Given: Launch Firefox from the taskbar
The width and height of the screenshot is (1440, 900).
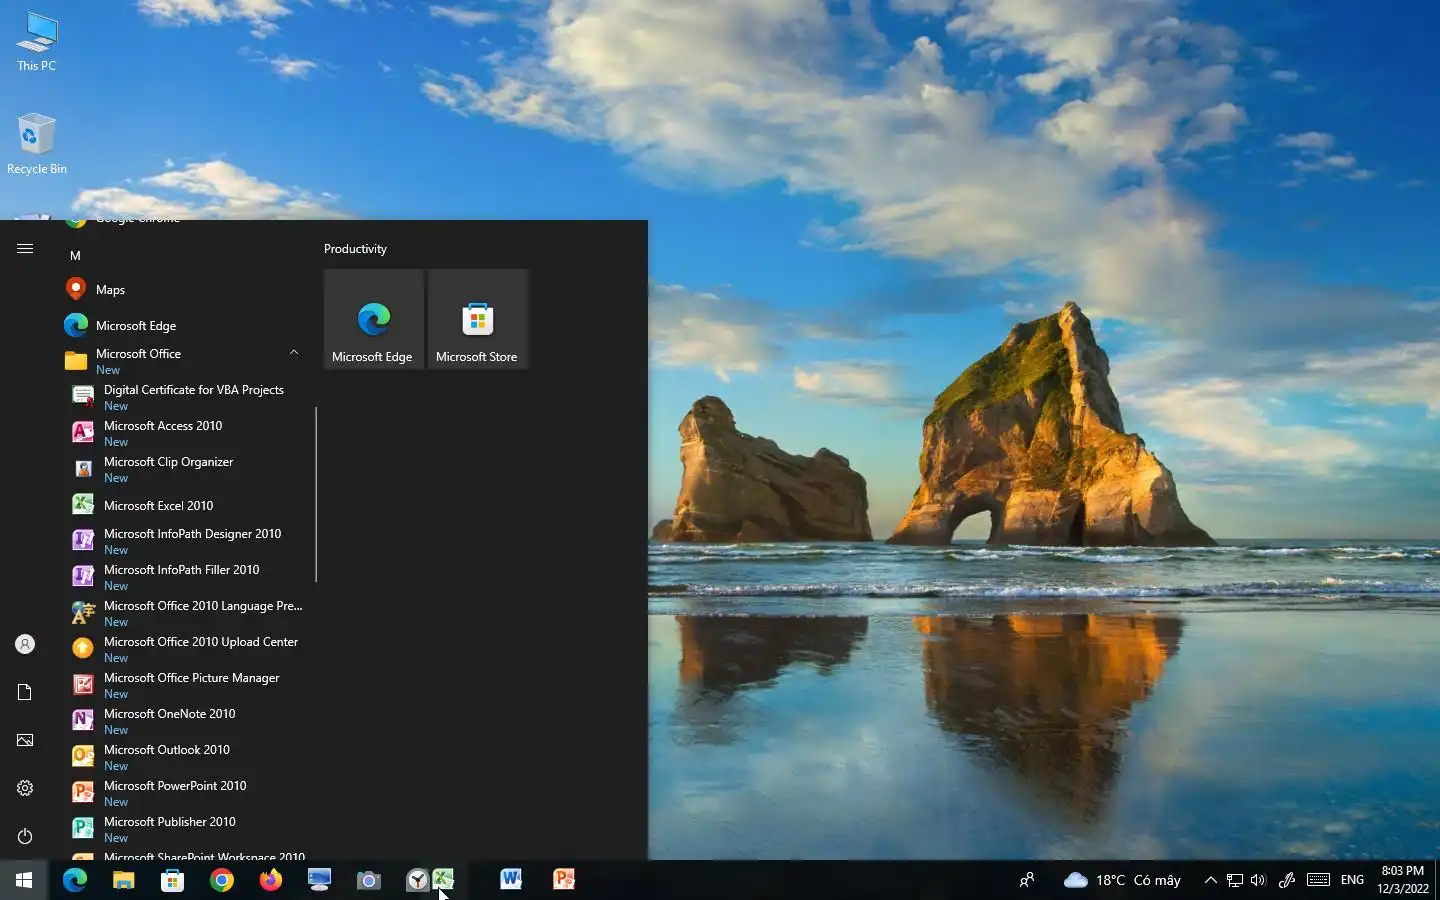Looking at the screenshot, I should point(271,880).
